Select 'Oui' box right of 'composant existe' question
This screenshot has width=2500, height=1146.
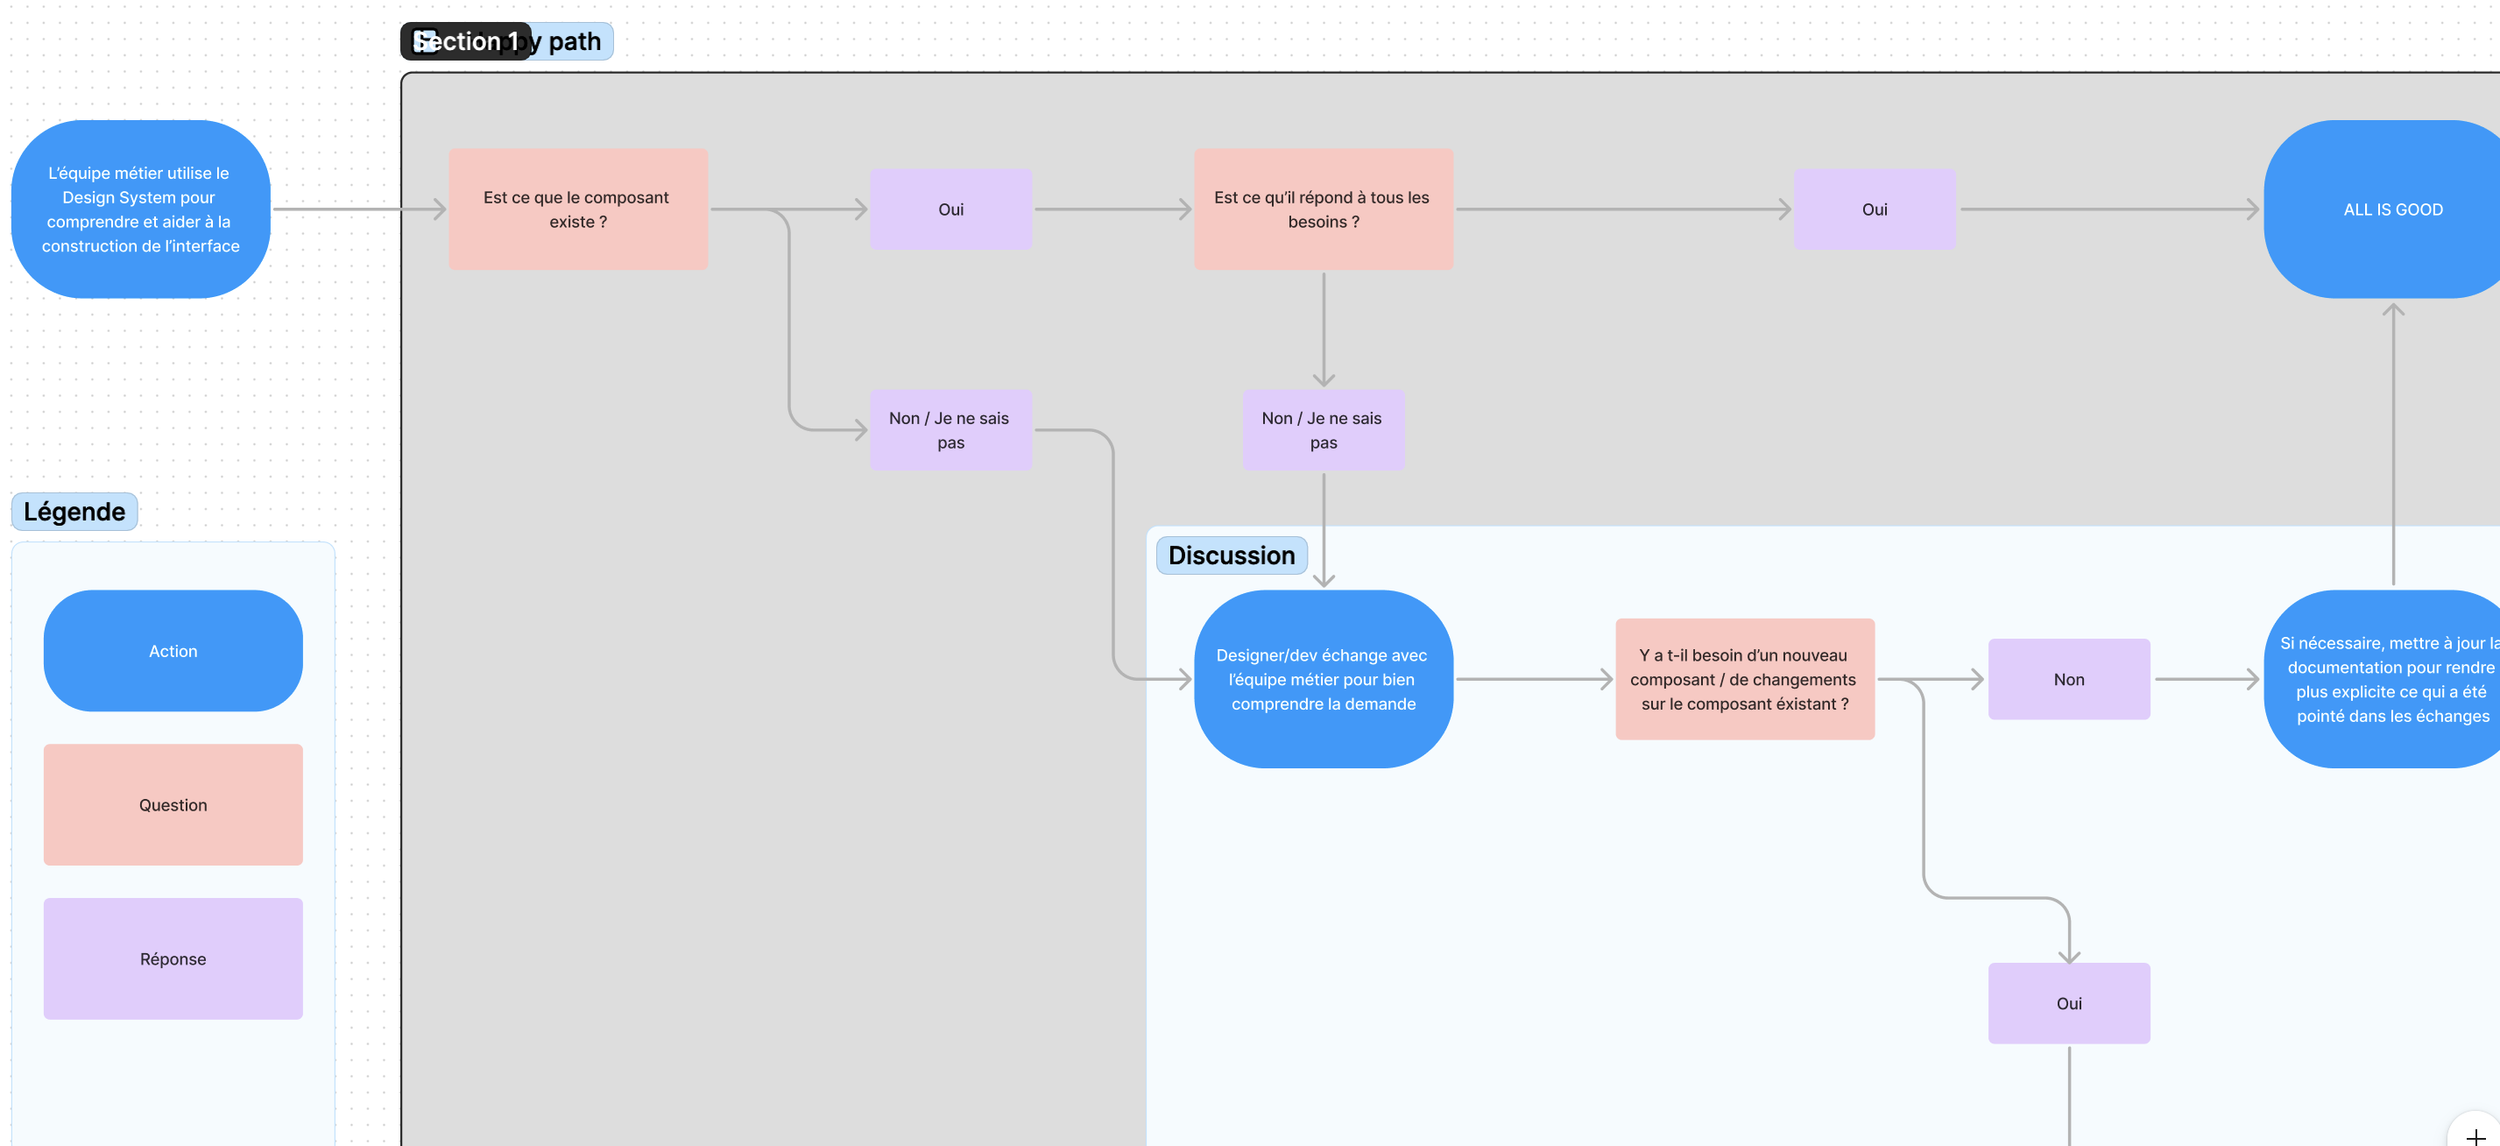[x=950, y=209]
